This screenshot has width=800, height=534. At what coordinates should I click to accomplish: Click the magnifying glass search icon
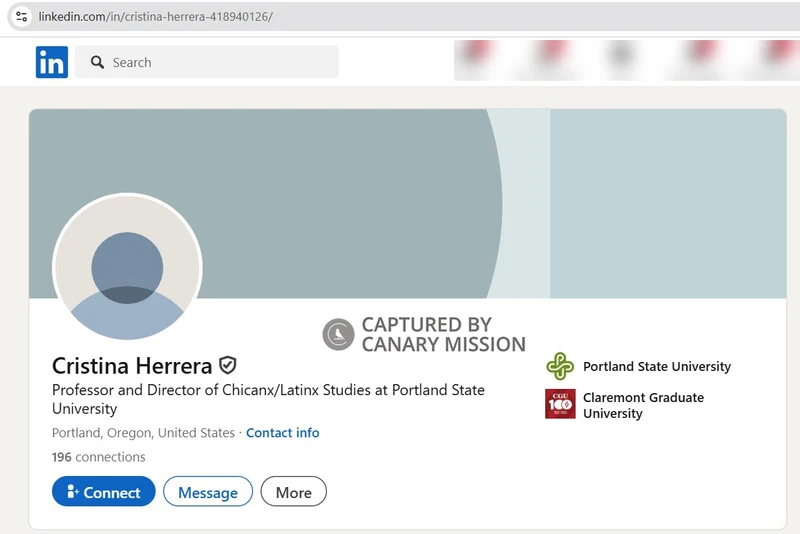(97, 62)
